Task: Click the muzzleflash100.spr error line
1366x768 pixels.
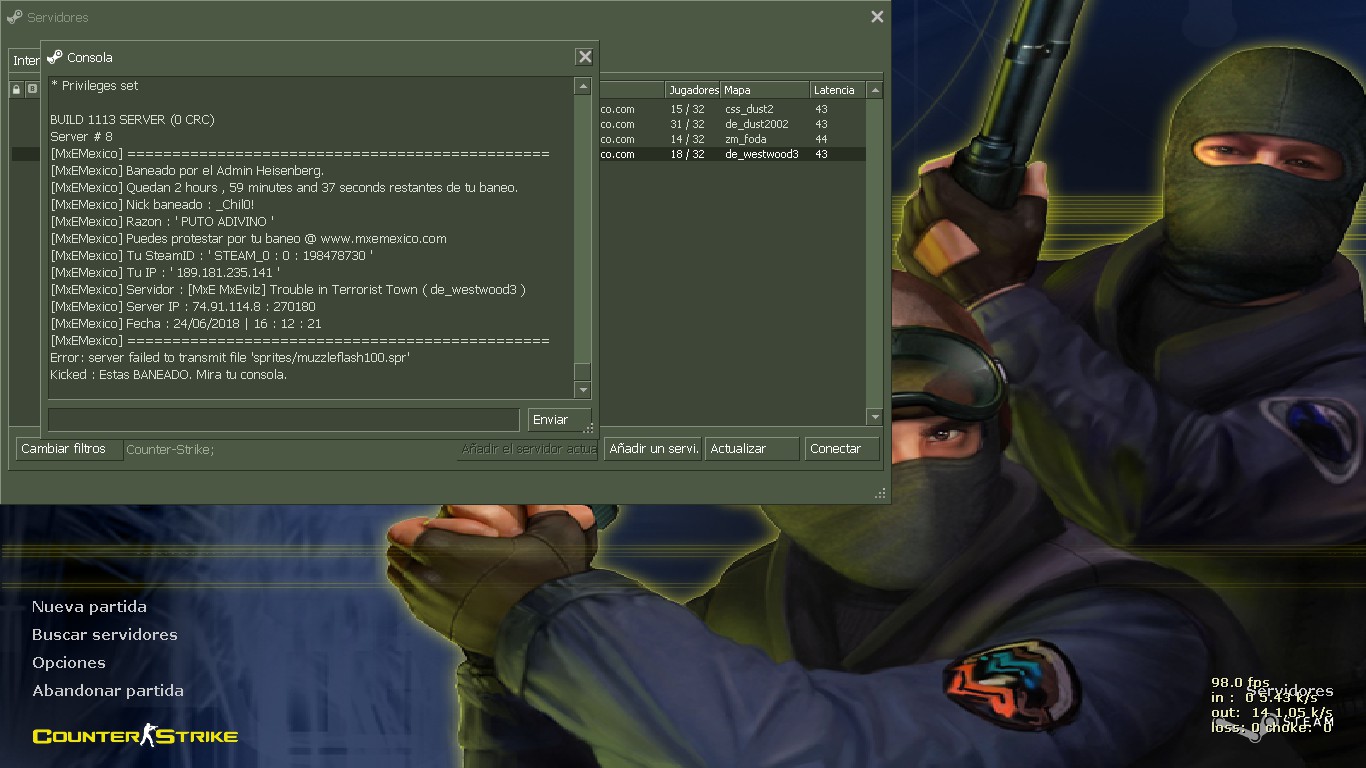Action: click(230, 358)
